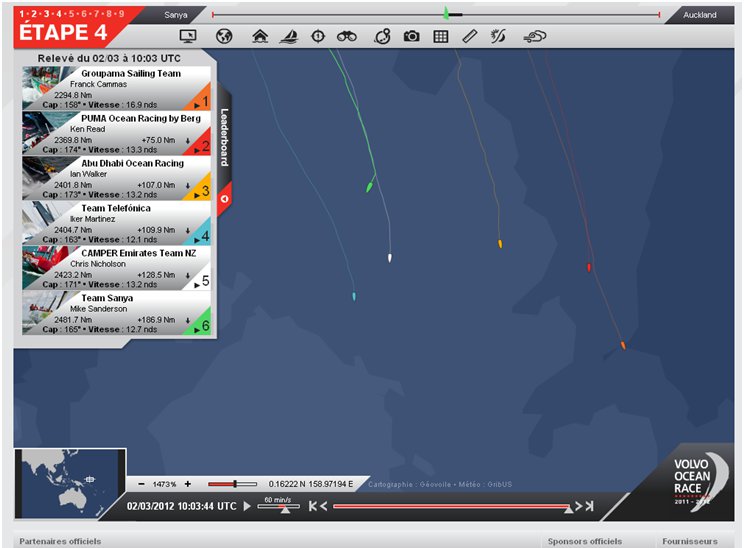Select the Abu Dhabi Ocean Racing card
745x548 pixels.
click(x=116, y=178)
